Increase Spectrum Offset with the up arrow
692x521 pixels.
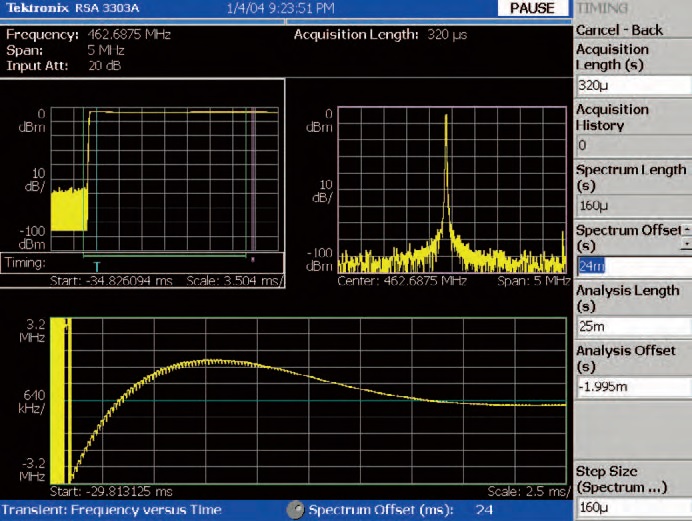[686, 232]
